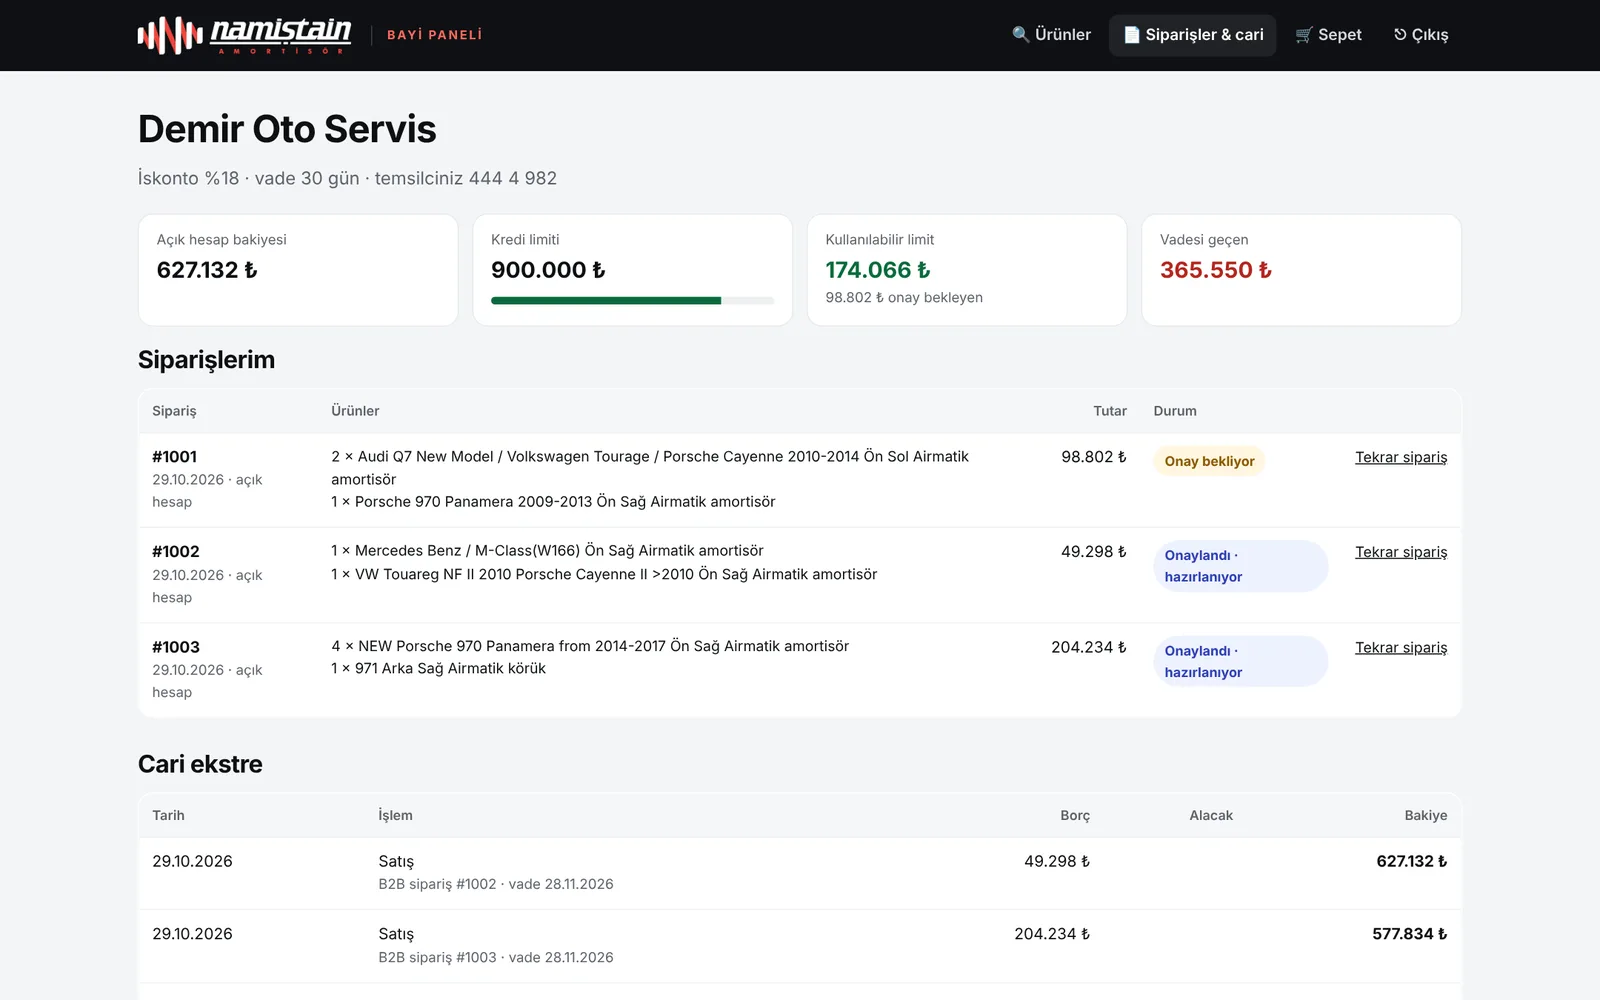The image size is (1600, 1000).
Task: Select order number #1002
Action: [176, 552]
